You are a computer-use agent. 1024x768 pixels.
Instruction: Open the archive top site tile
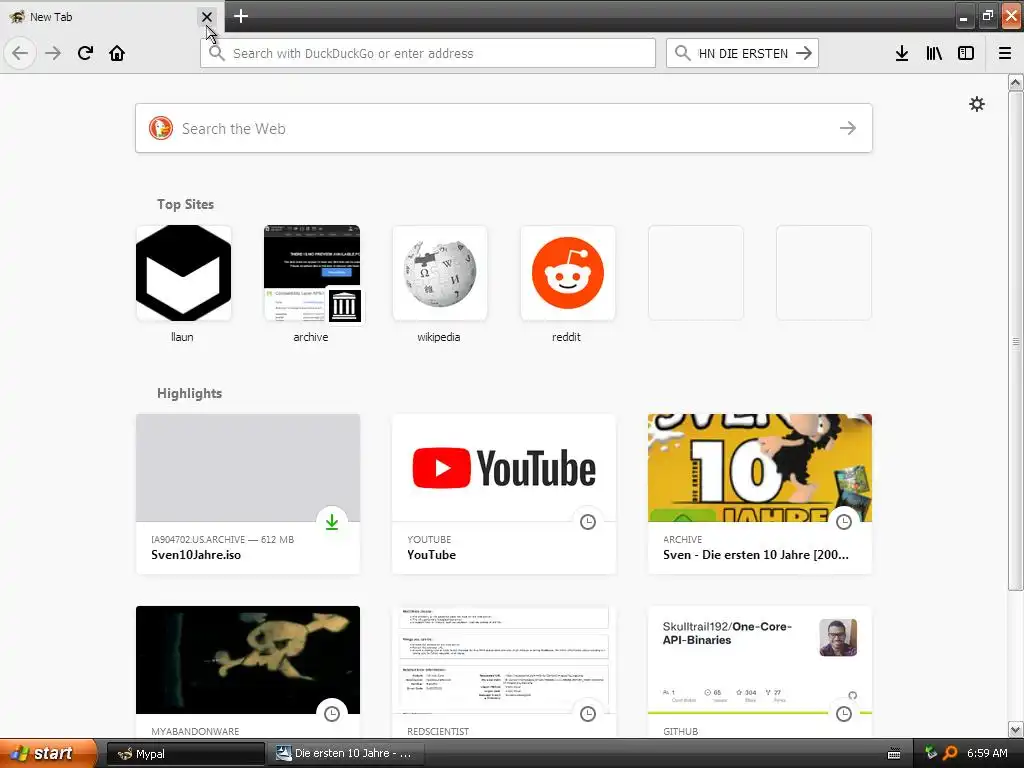click(x=312, y=273)
